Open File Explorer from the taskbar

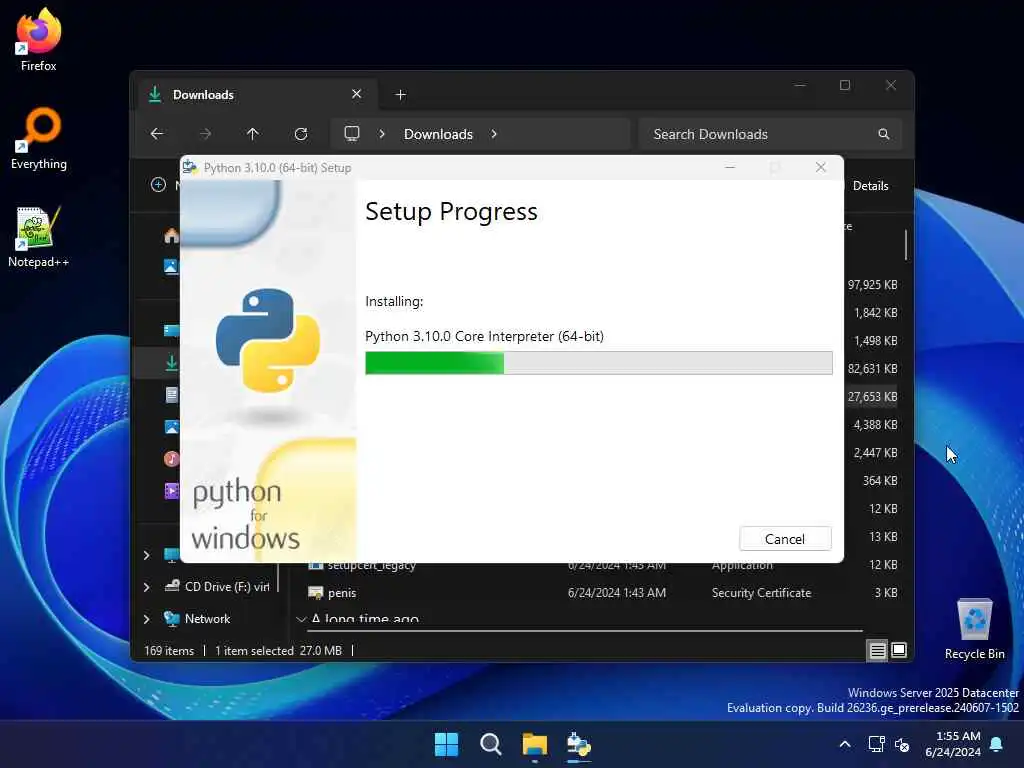(x=534, y=744)
